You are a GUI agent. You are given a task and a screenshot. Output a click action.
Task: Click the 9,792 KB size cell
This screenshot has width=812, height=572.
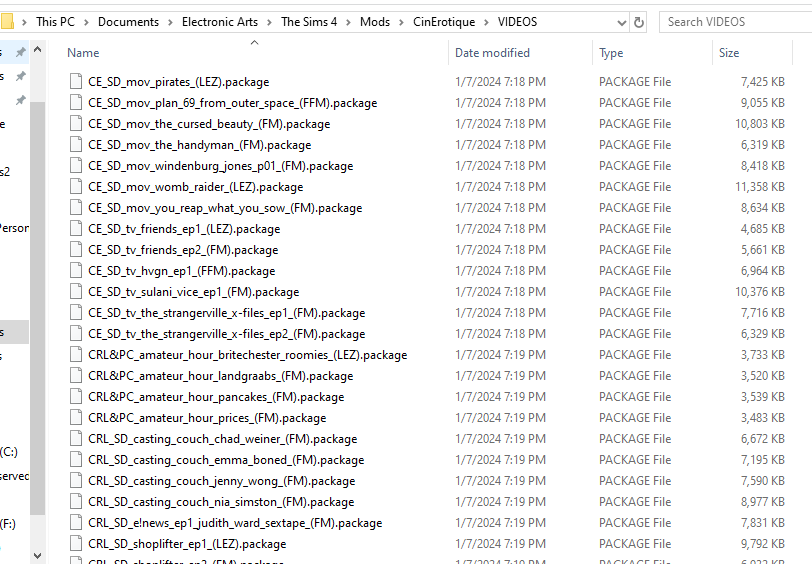point(762,544)
